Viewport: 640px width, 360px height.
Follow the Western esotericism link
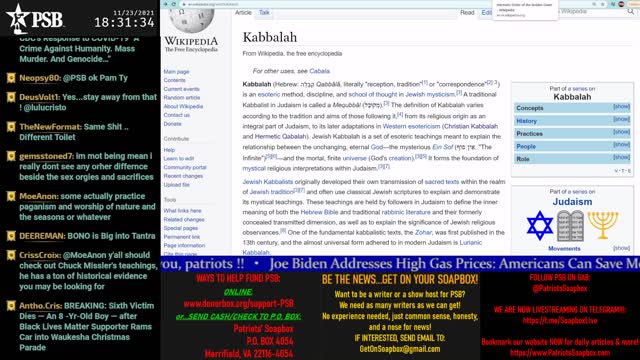411,126
